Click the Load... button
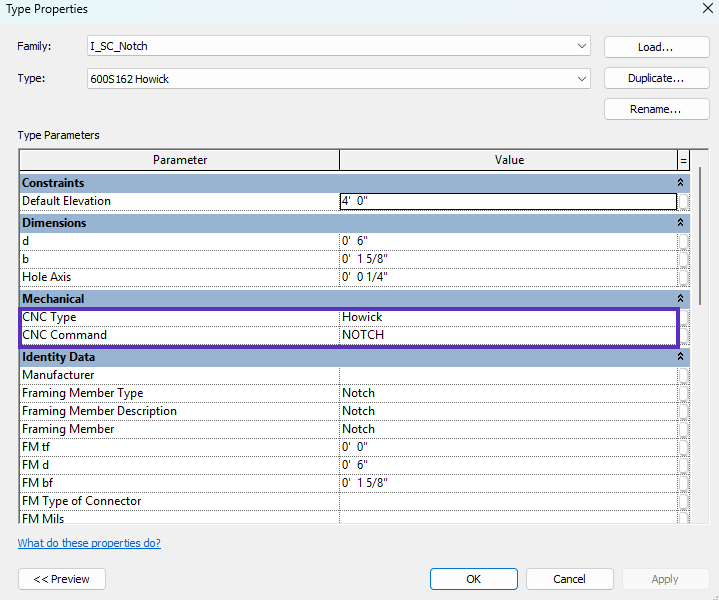This screenshot has width=719, height=600. 654,47
